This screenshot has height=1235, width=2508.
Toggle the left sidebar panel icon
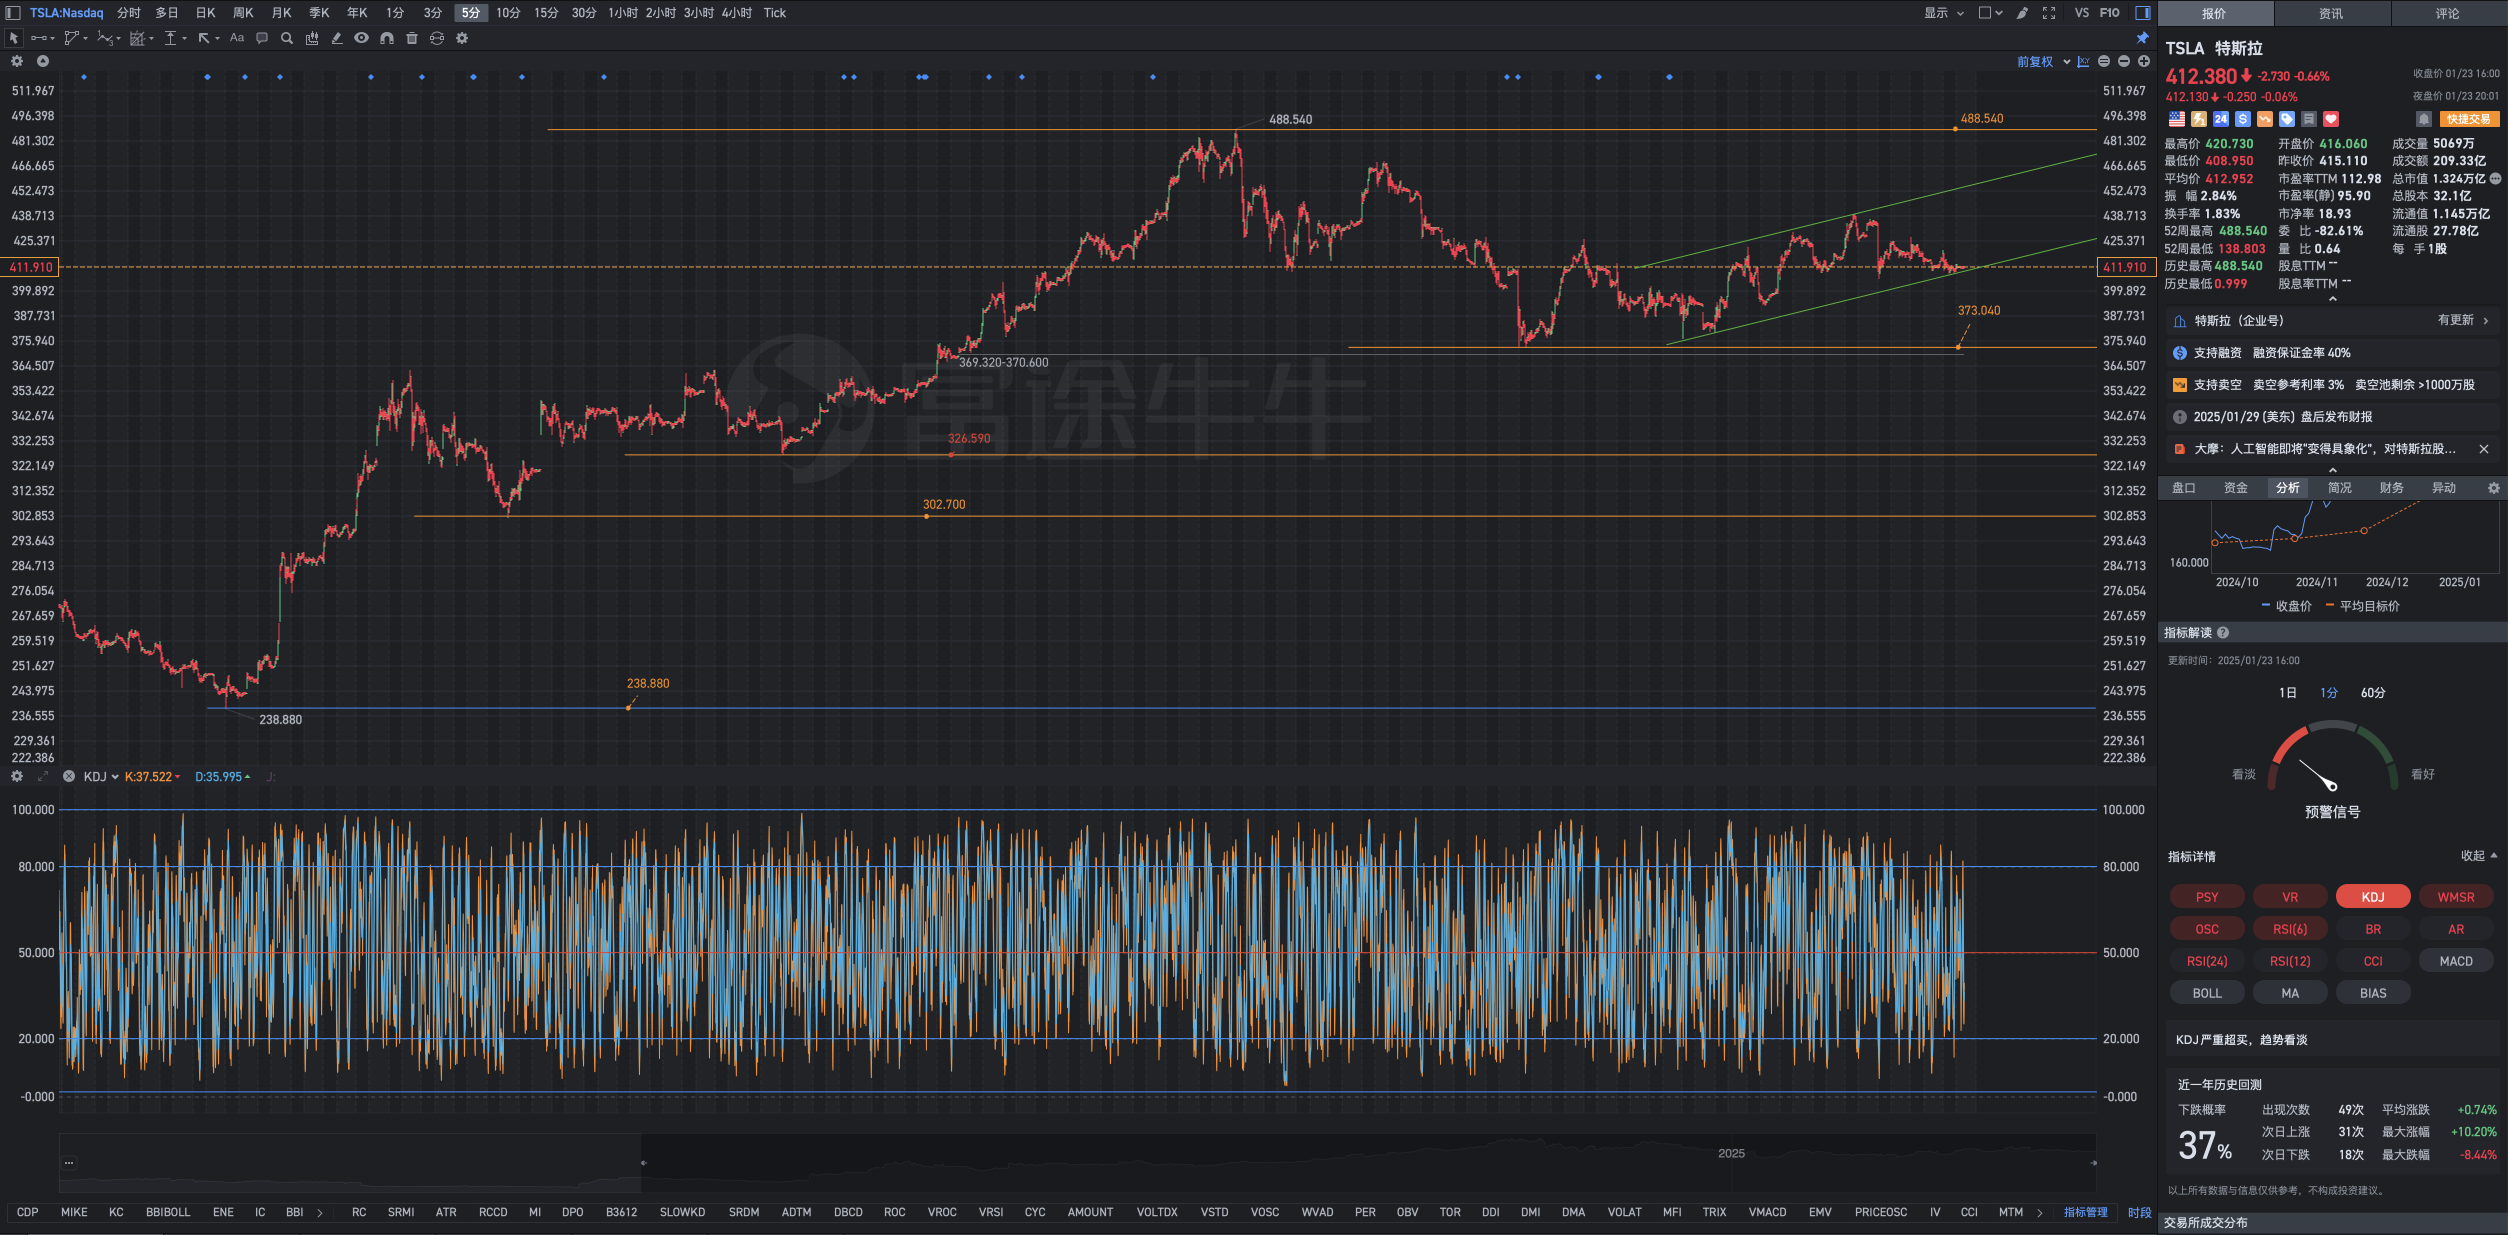pos(13,13)
